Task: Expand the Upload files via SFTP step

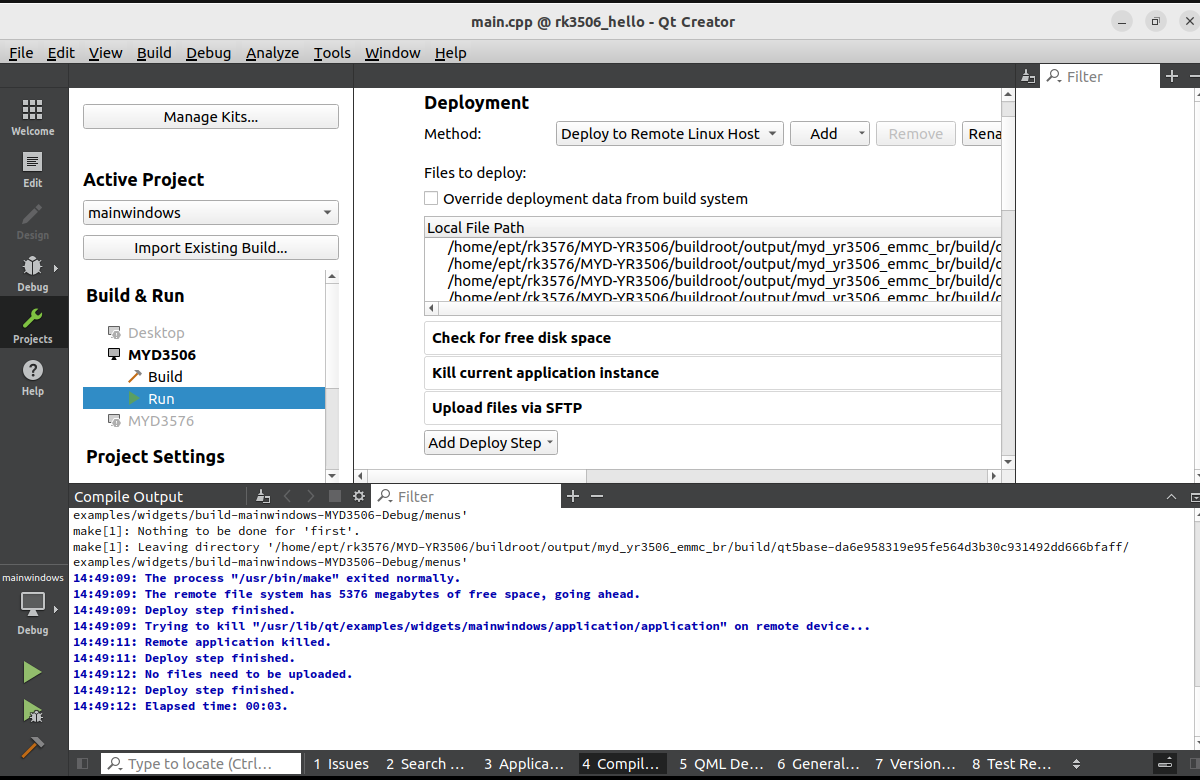Action: 712,408
